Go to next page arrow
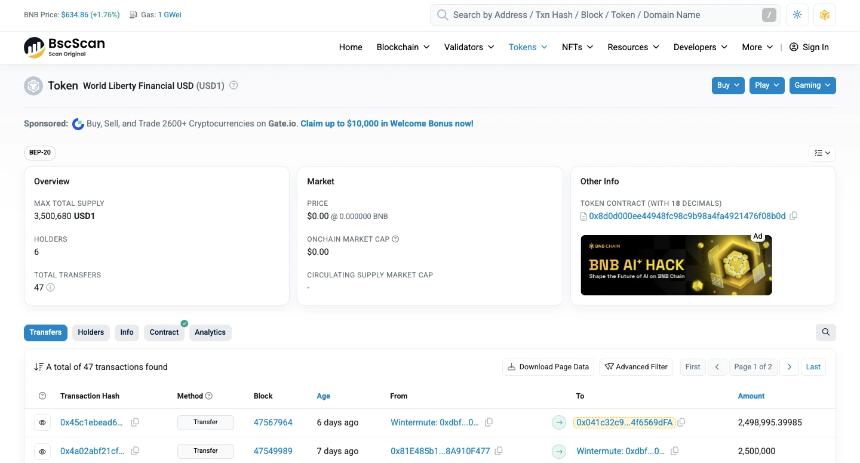 point(789,367)
